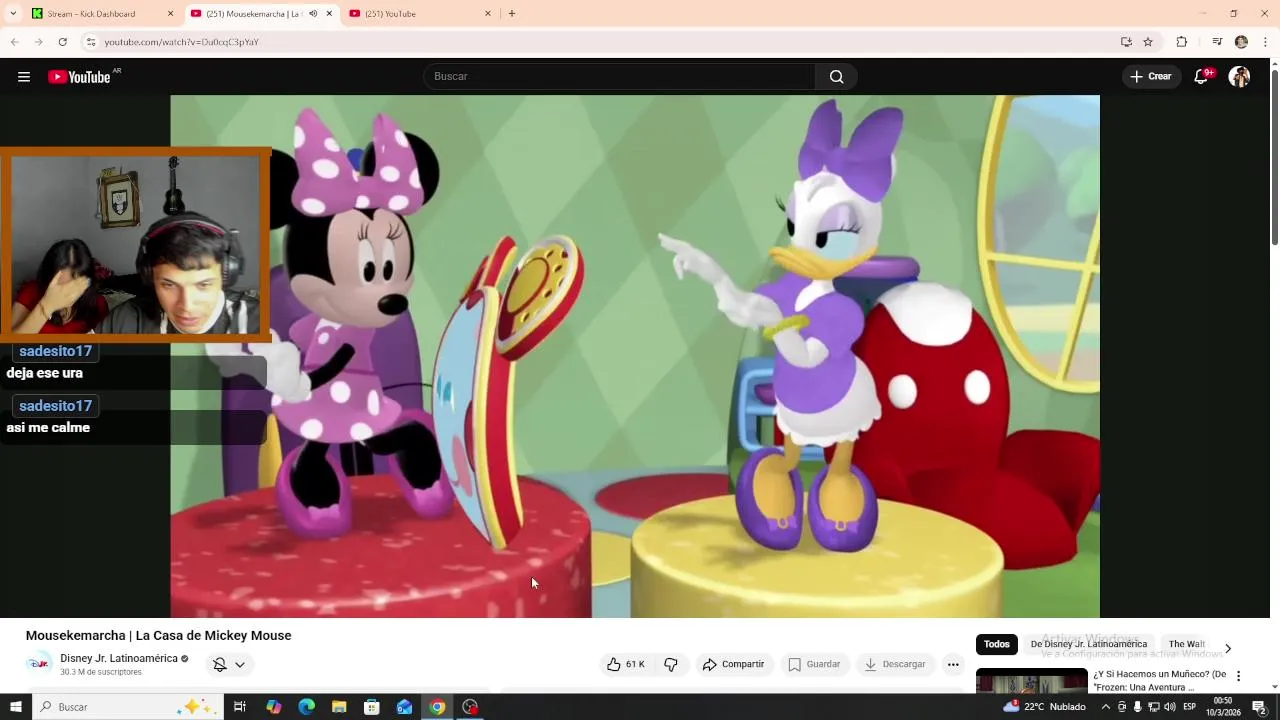Click install app icon in address bar

1126,42
